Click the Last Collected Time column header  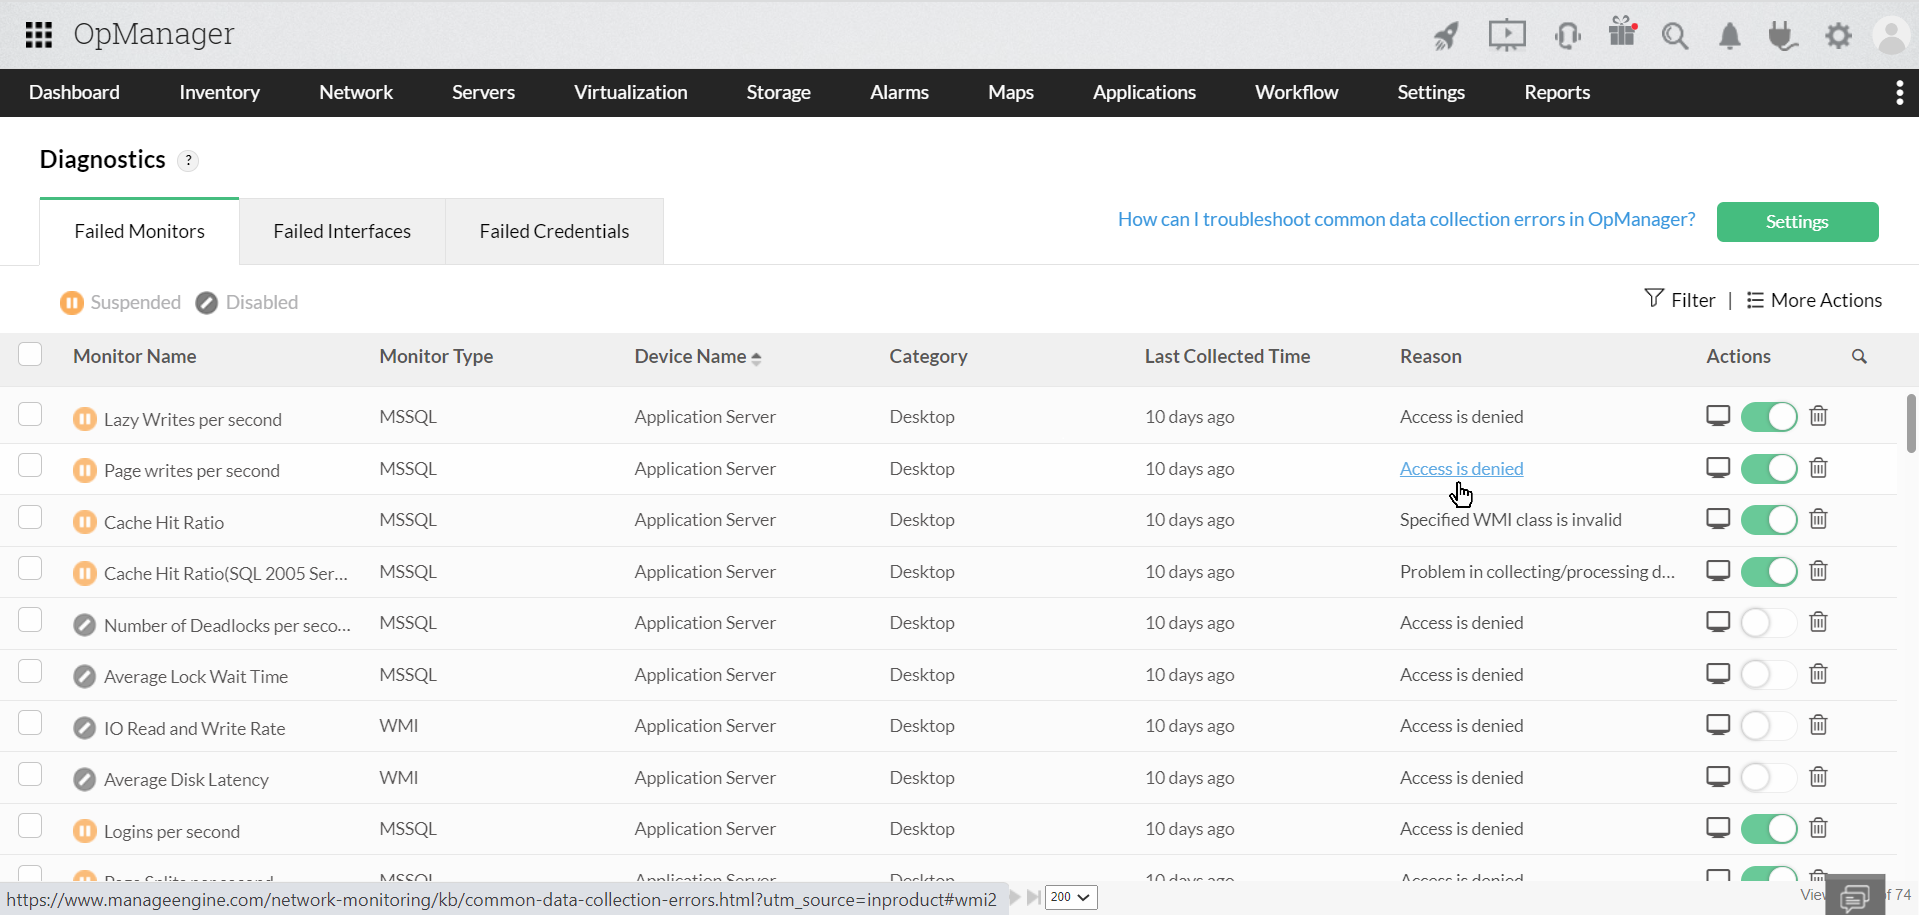1227,356
